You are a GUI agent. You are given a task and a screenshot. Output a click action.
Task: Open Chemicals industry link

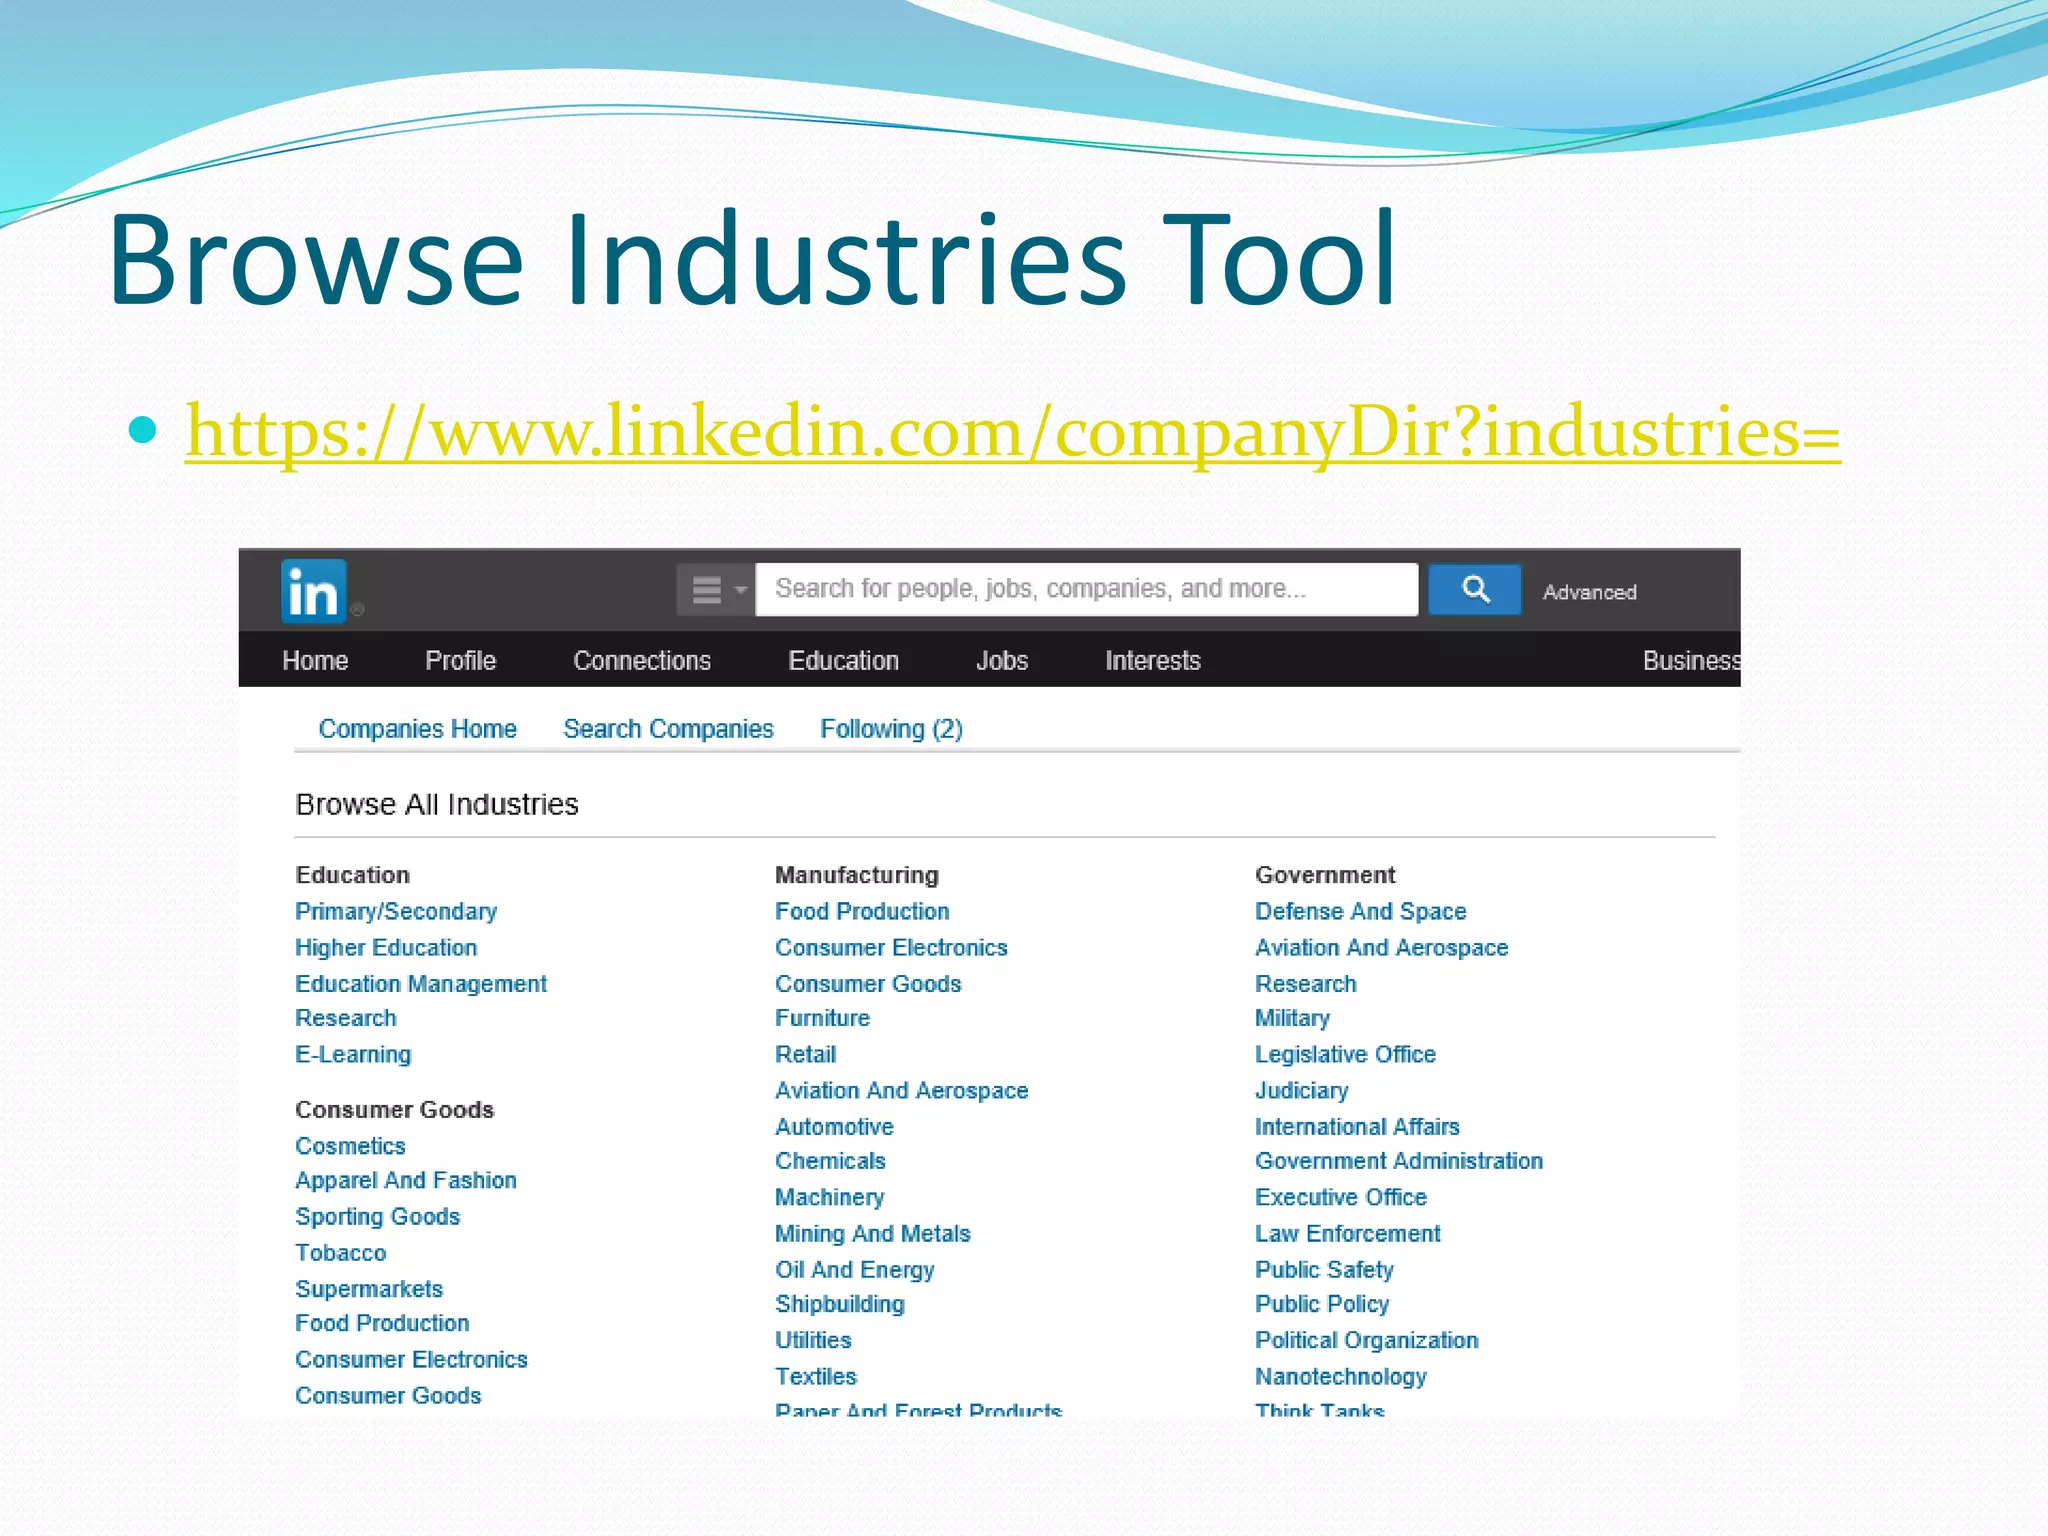[x=830, y=1161]
